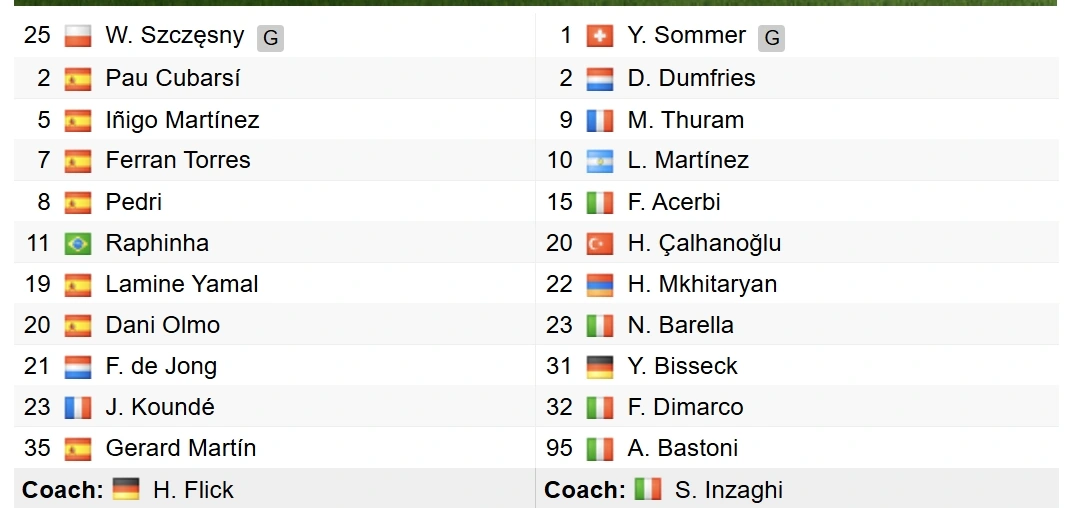Click Netherlands flag beside F. de Jong

(x=77, y=367)
